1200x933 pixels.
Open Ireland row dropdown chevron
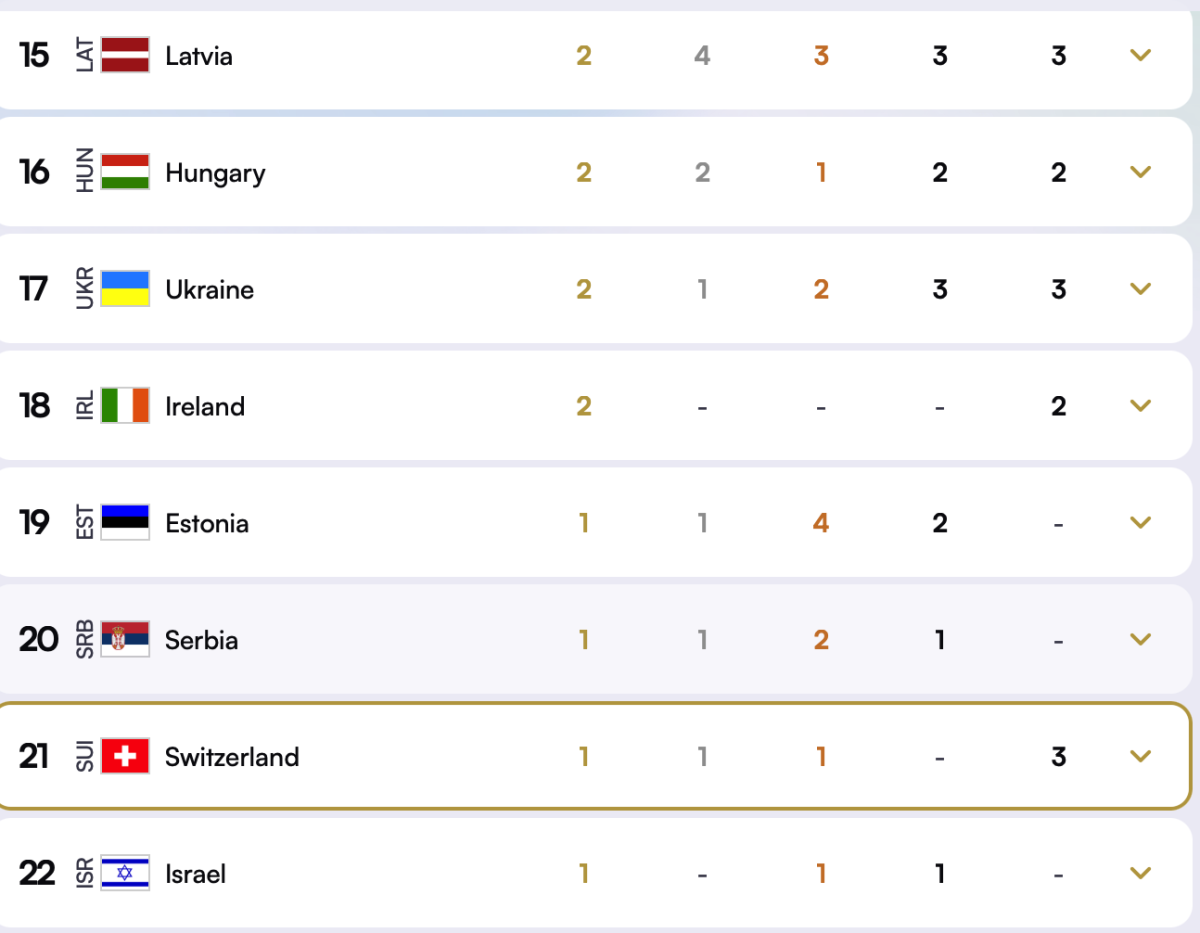[1140, 406]
